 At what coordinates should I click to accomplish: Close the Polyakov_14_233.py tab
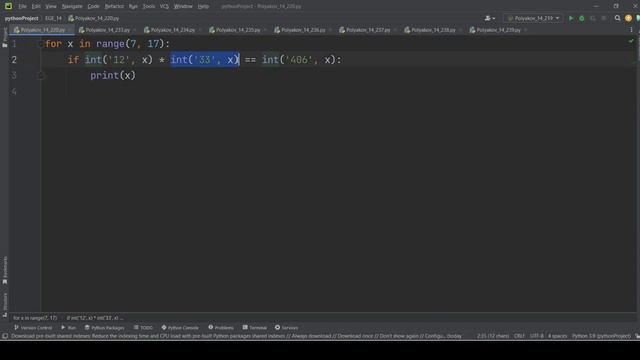coord(135,30)
